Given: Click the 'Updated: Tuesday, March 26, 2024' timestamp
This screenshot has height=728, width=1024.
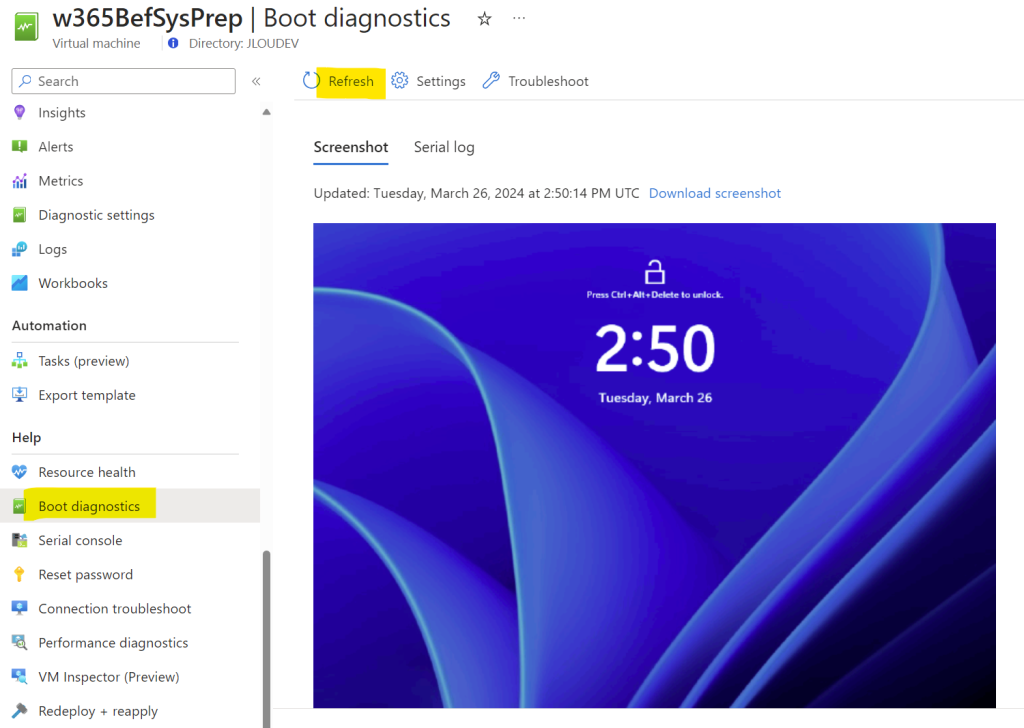Looking at the screenshot, I should click(x=476, y=193).
